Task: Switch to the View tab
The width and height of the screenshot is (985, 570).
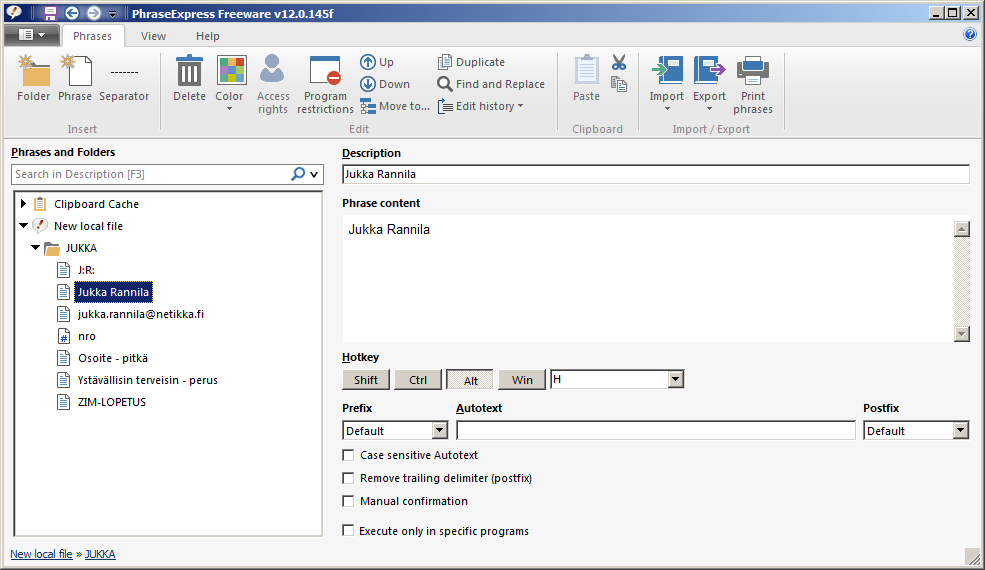Action: pos(153,36)
